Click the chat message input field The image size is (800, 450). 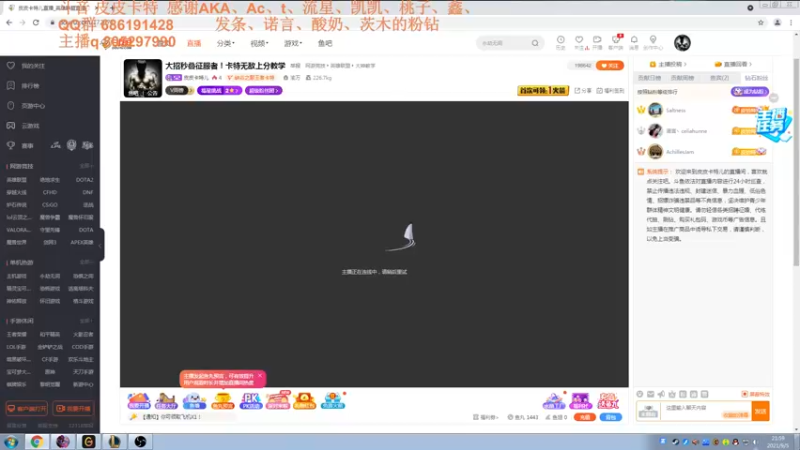pyautogui.click(x=706, y=411)
